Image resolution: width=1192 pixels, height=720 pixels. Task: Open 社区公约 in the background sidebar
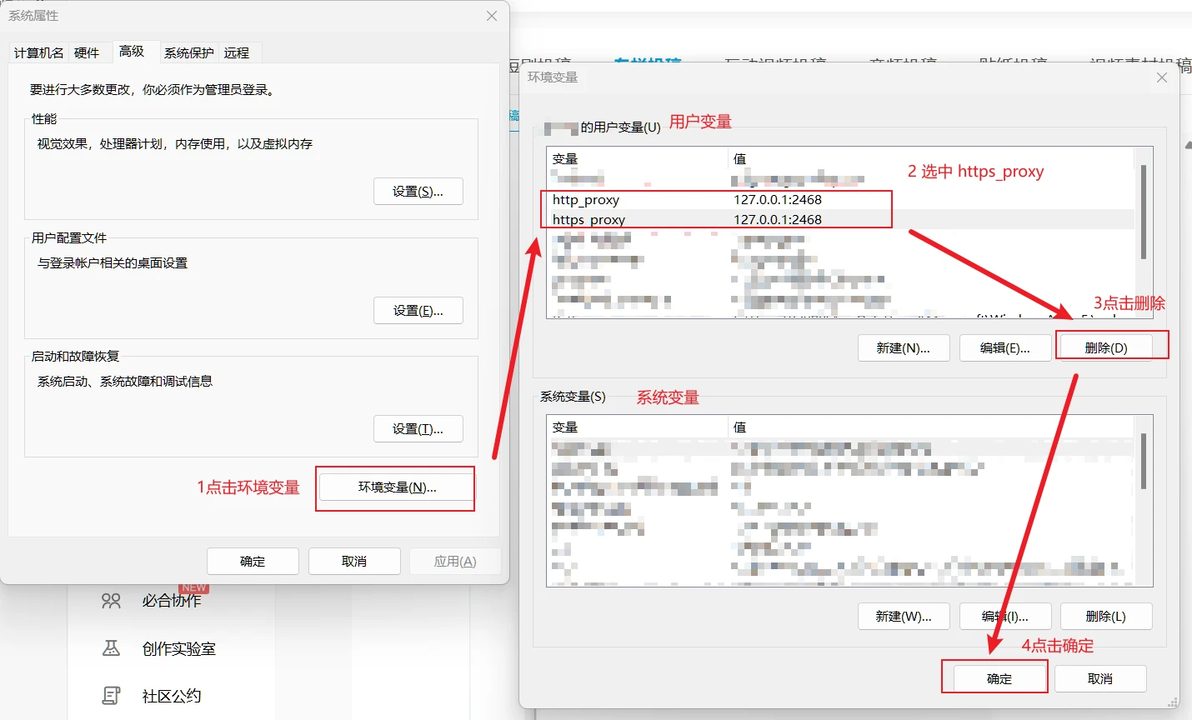172,696
